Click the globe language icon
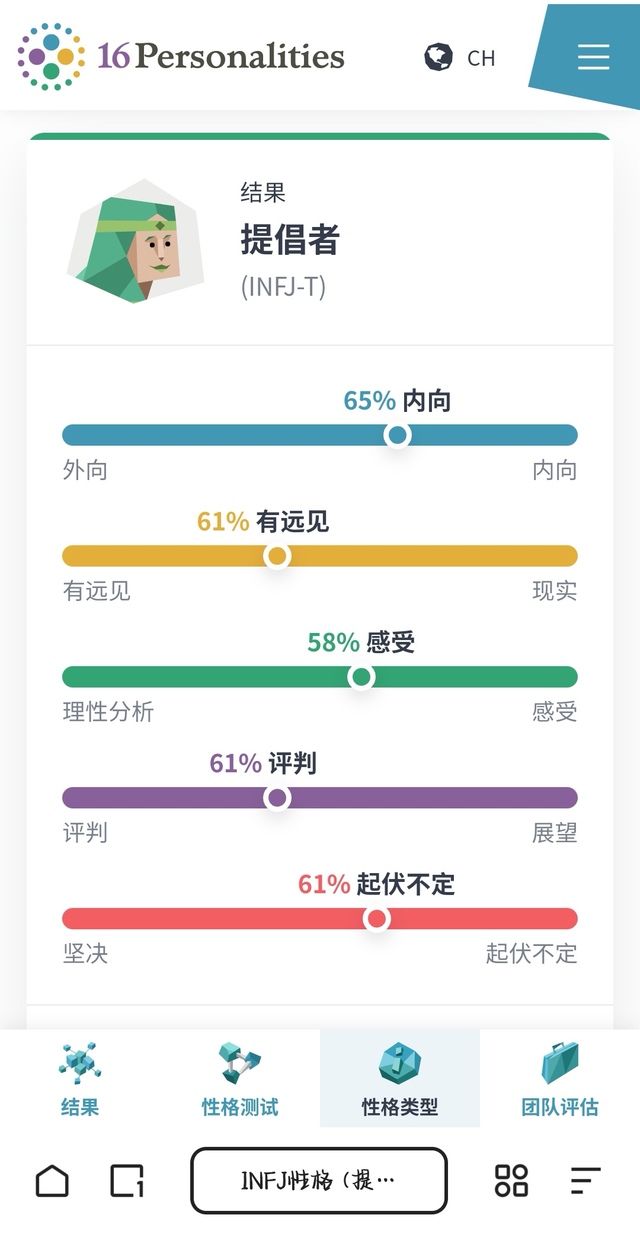 438,57
